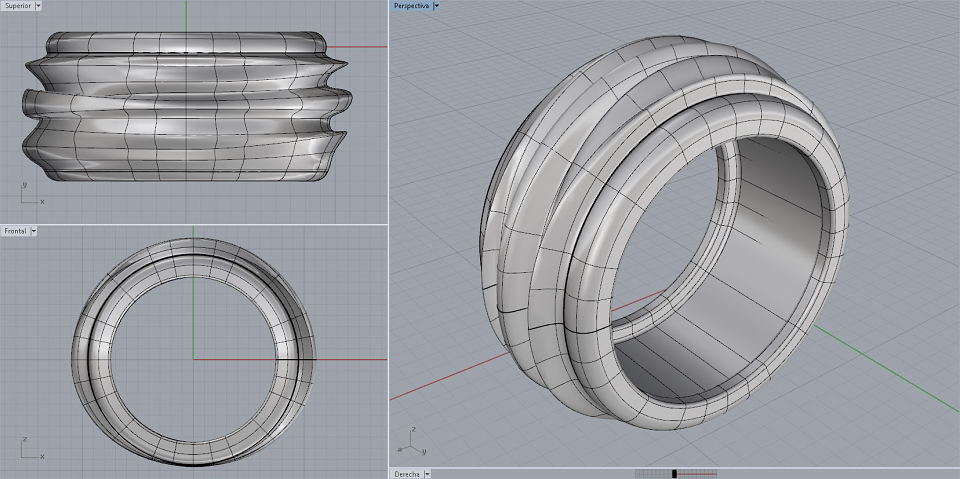Open the Superior viewport dropdown arrow
The height and width of the screenshot is (479, 960).
pyautogui.click(x=39, y=6)
